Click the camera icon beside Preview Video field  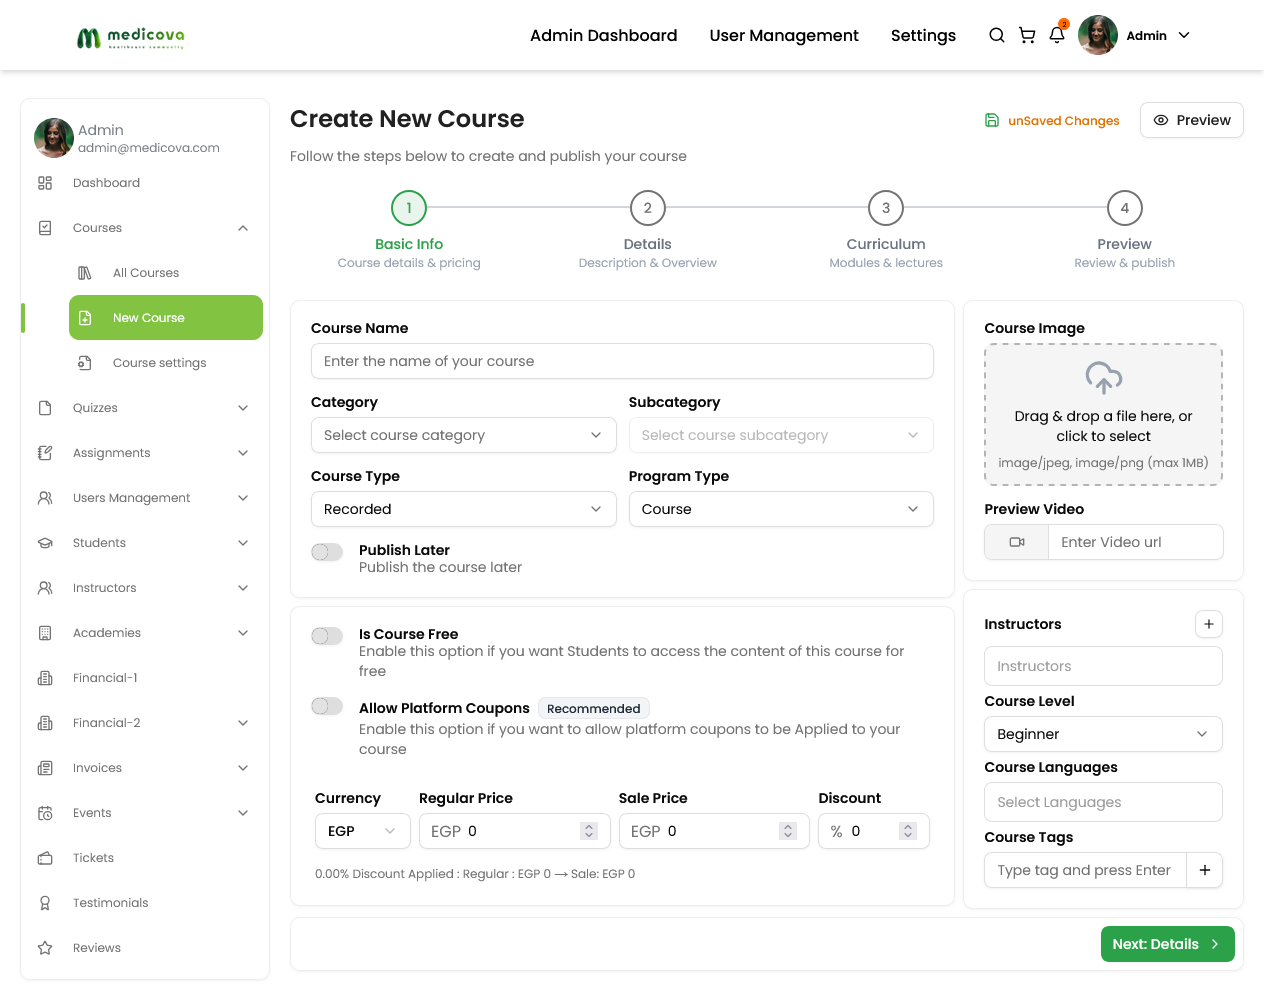1016,542
